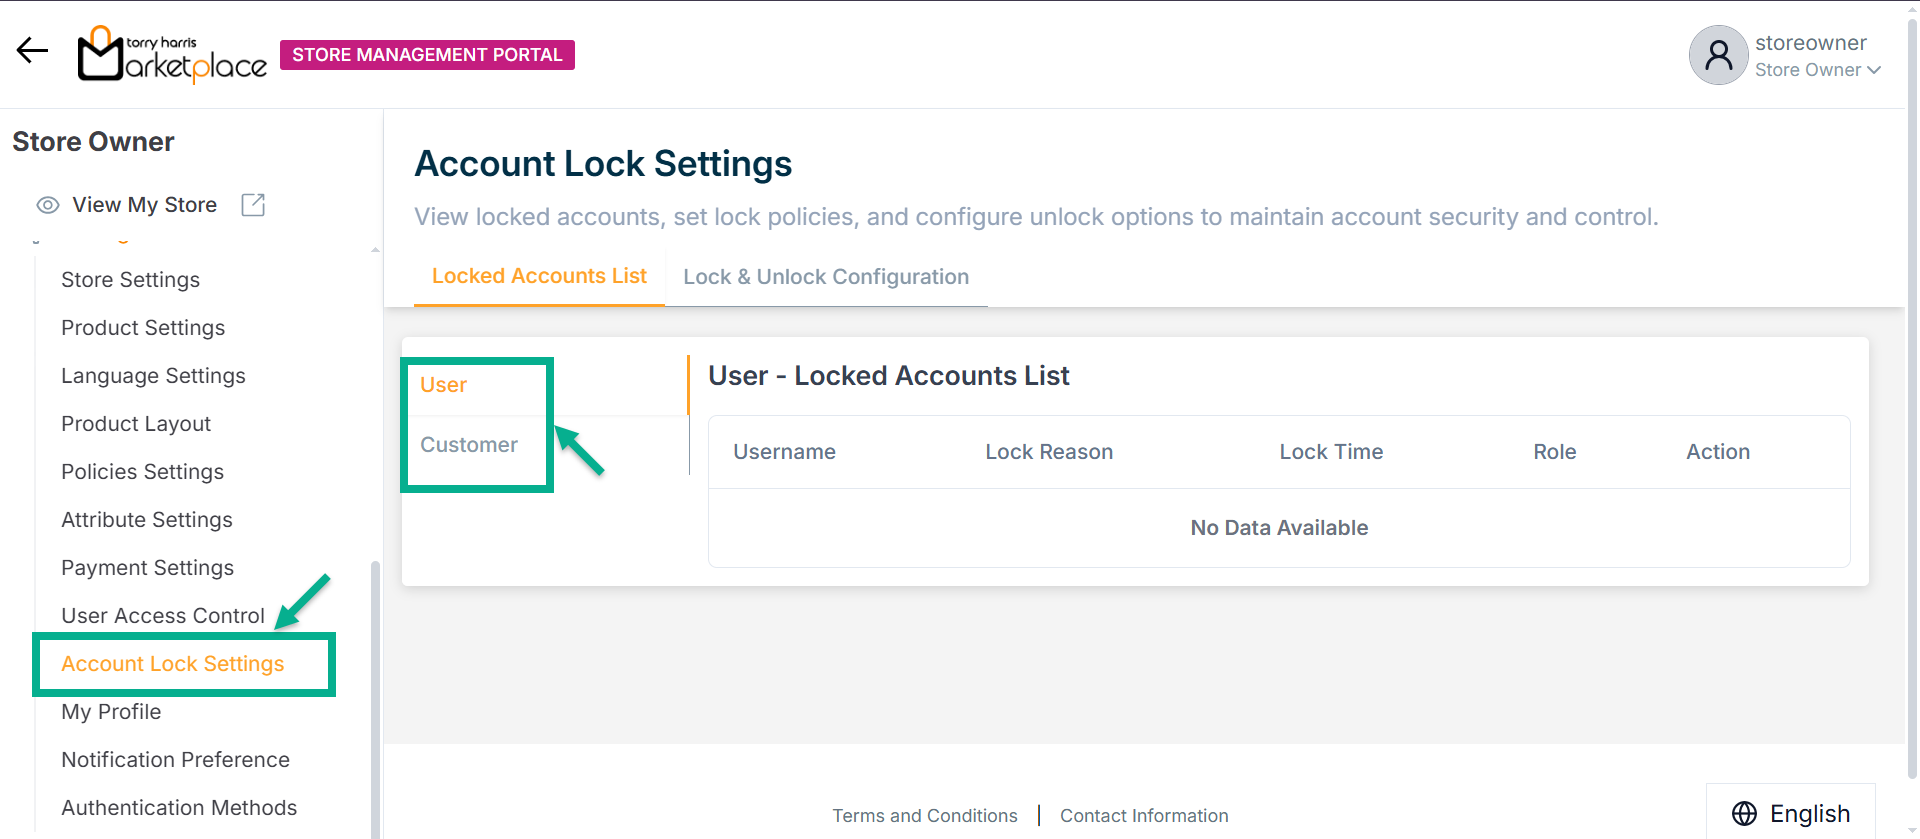Screen dimensions: 1920x839
Task: Open the Contact Information link
Action: coord(1144,816)
